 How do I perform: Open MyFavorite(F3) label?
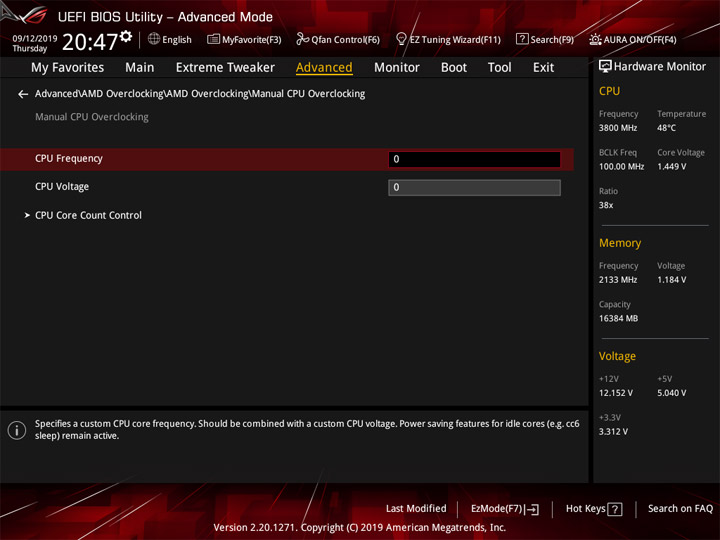(252, 40)
